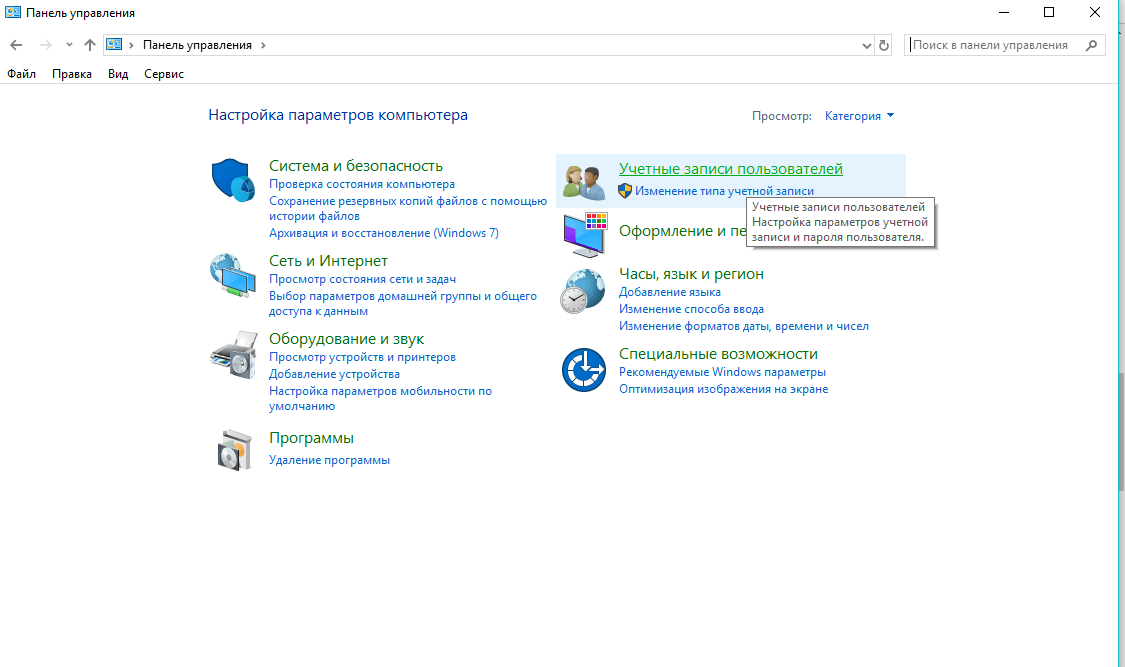Open the Категория view-by dropdown

point(860,115)
